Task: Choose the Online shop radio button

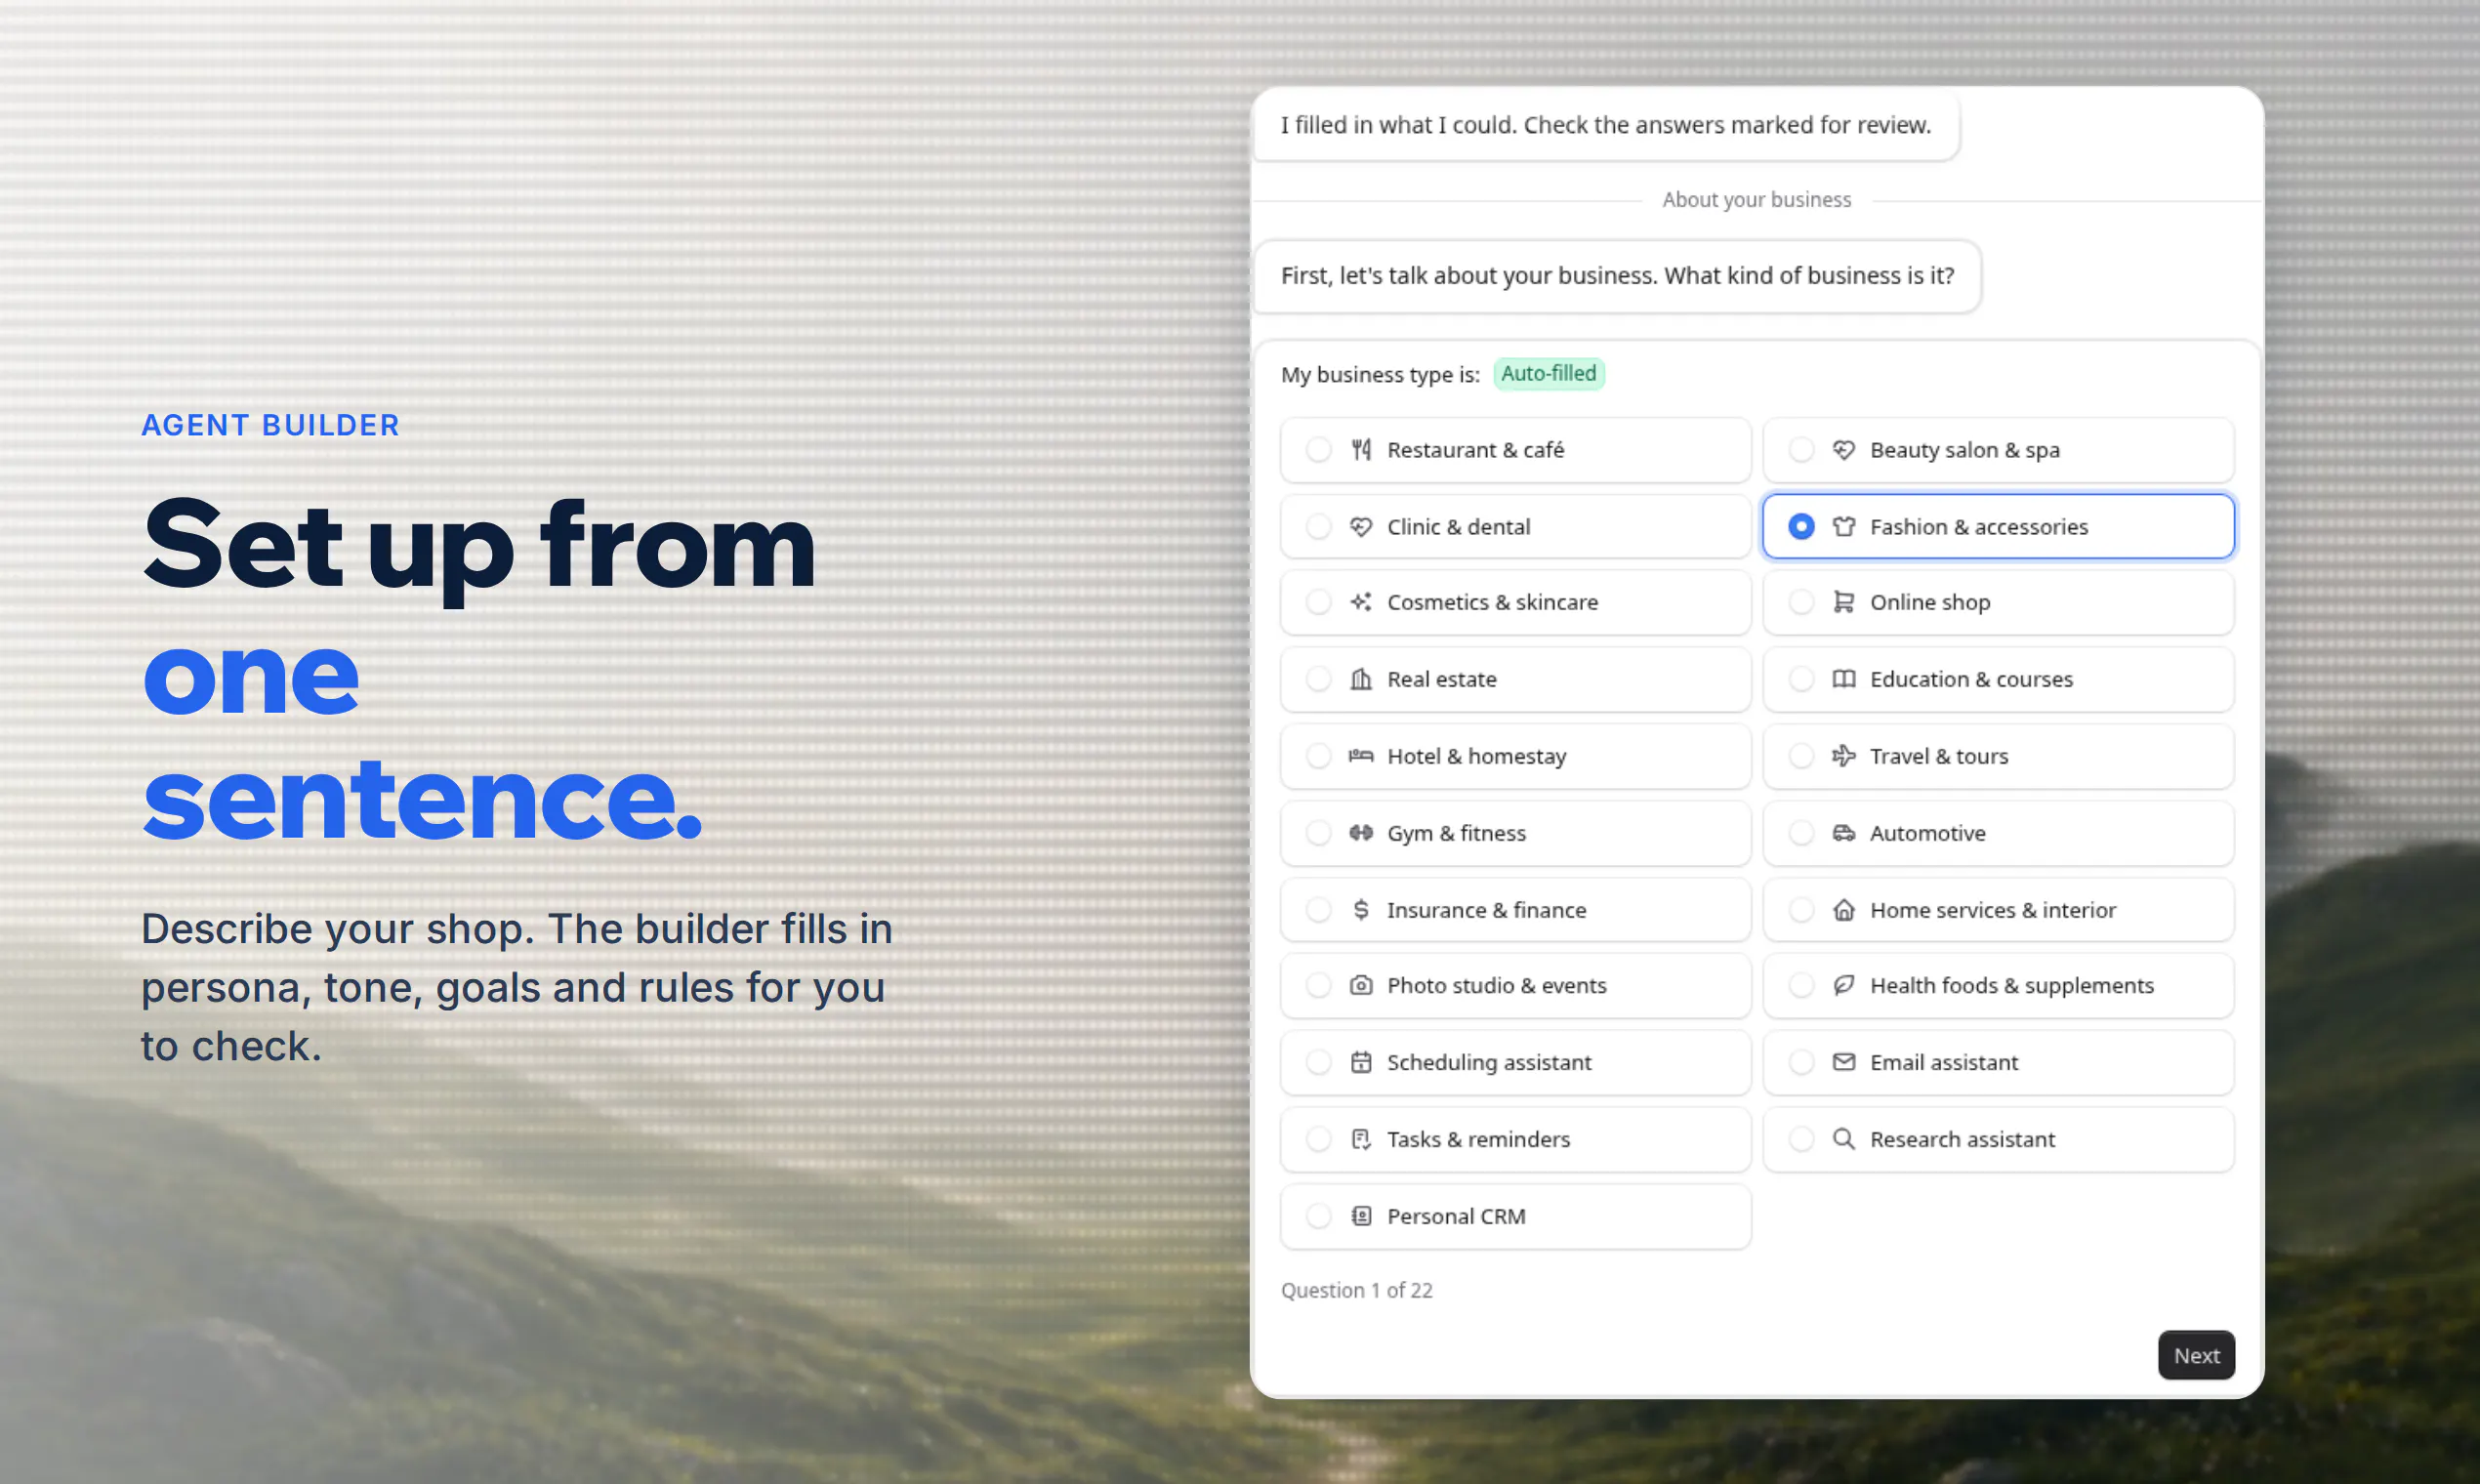Action: tap(1801, 602)
